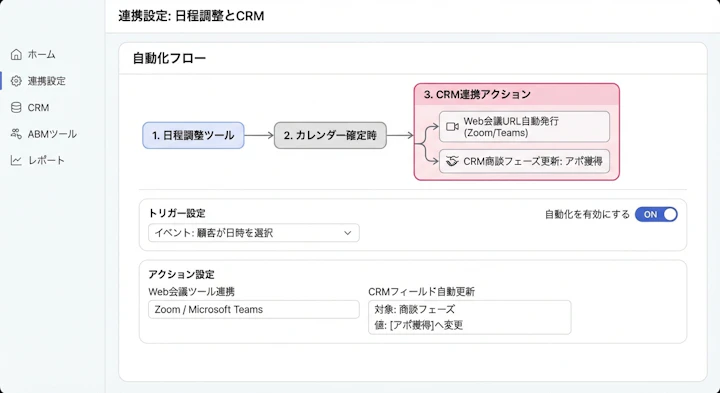Image resolution: width=720 pixels, height=393 pixels.
Task: Click the chevron arrow of the trigger dropdown
Action: point(348,233)
